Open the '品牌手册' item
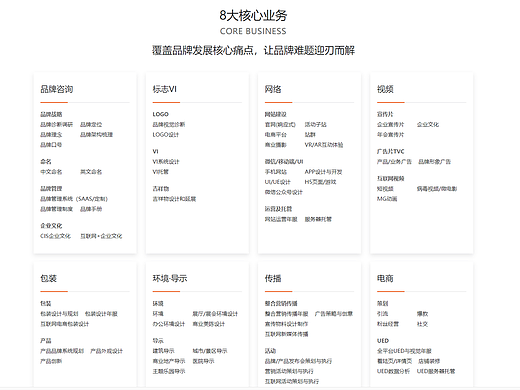The image size is (520, 390). click(91, 209)
